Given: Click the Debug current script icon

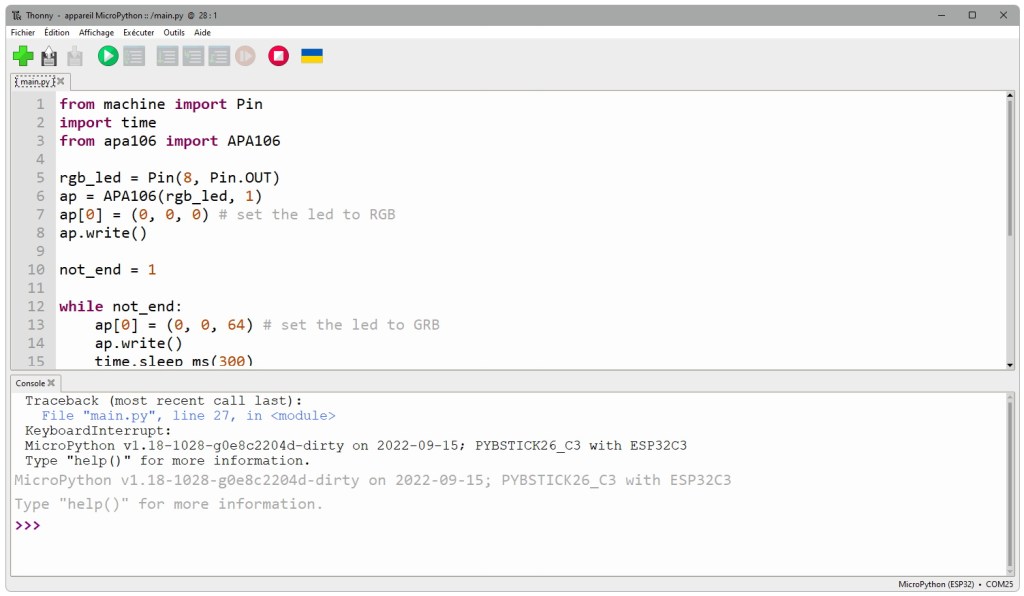Looking at the screenshot, I should click(134, 57).
